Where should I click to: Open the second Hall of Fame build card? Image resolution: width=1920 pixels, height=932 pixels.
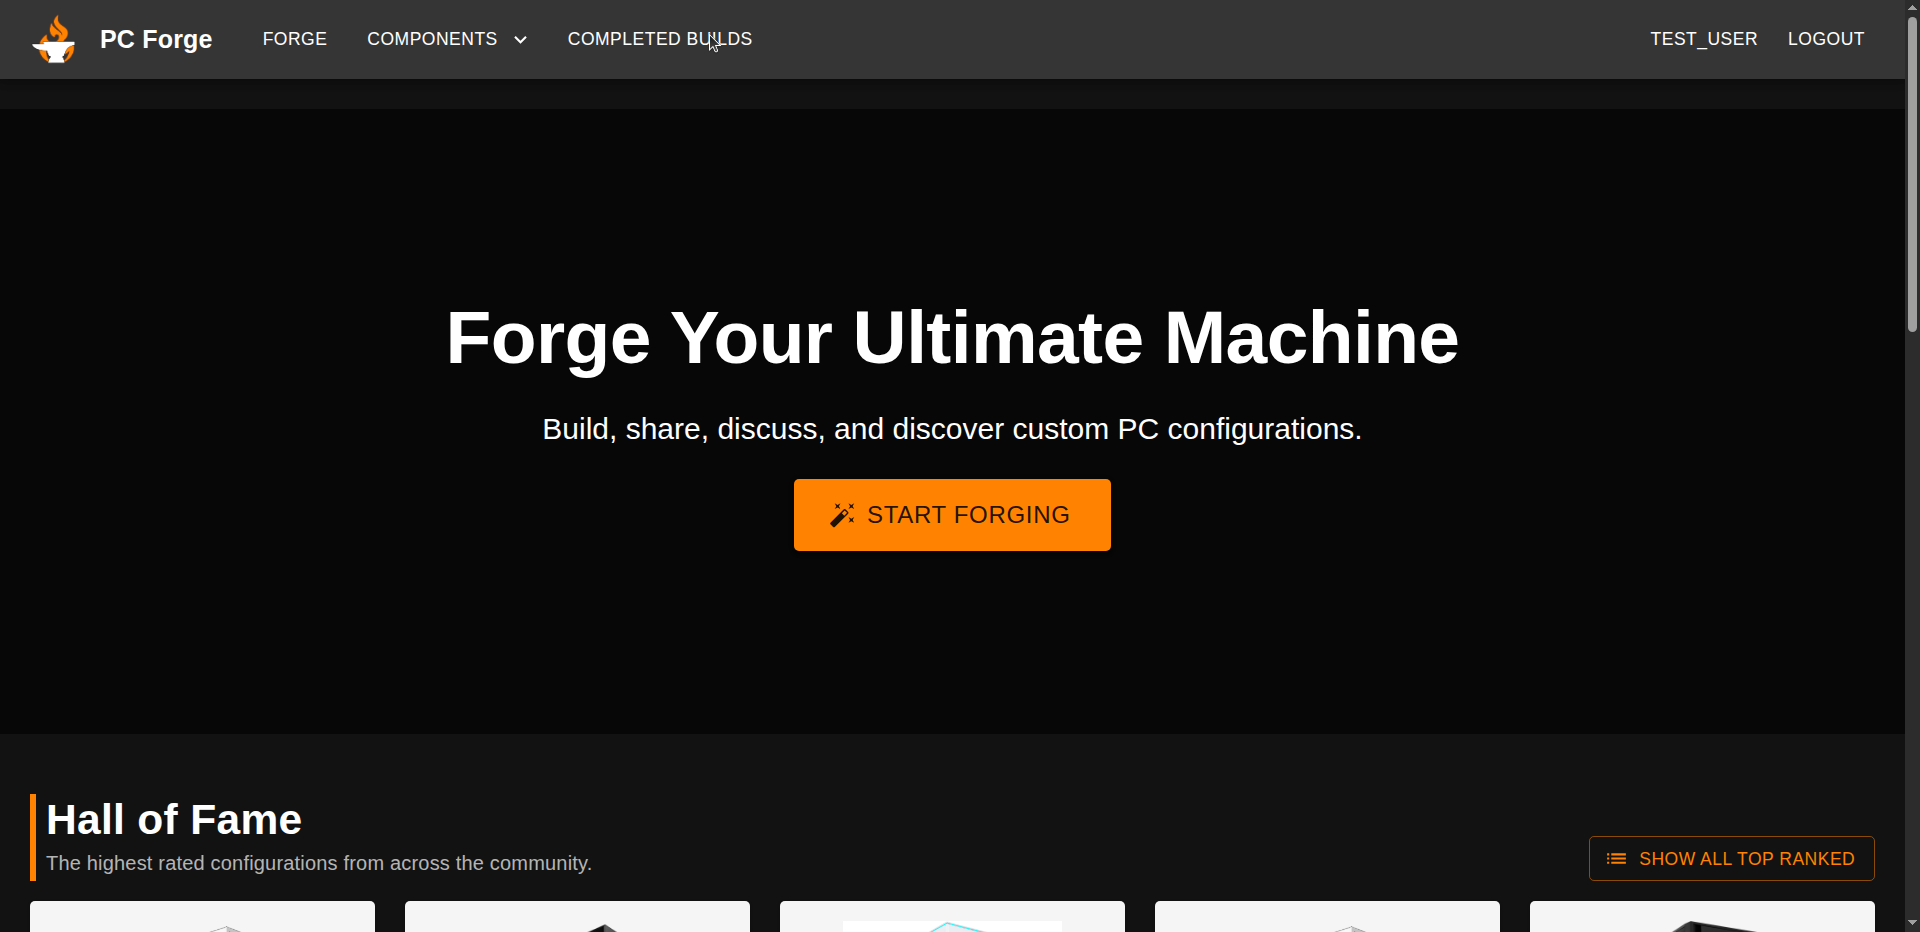click(x=577, y=917)
